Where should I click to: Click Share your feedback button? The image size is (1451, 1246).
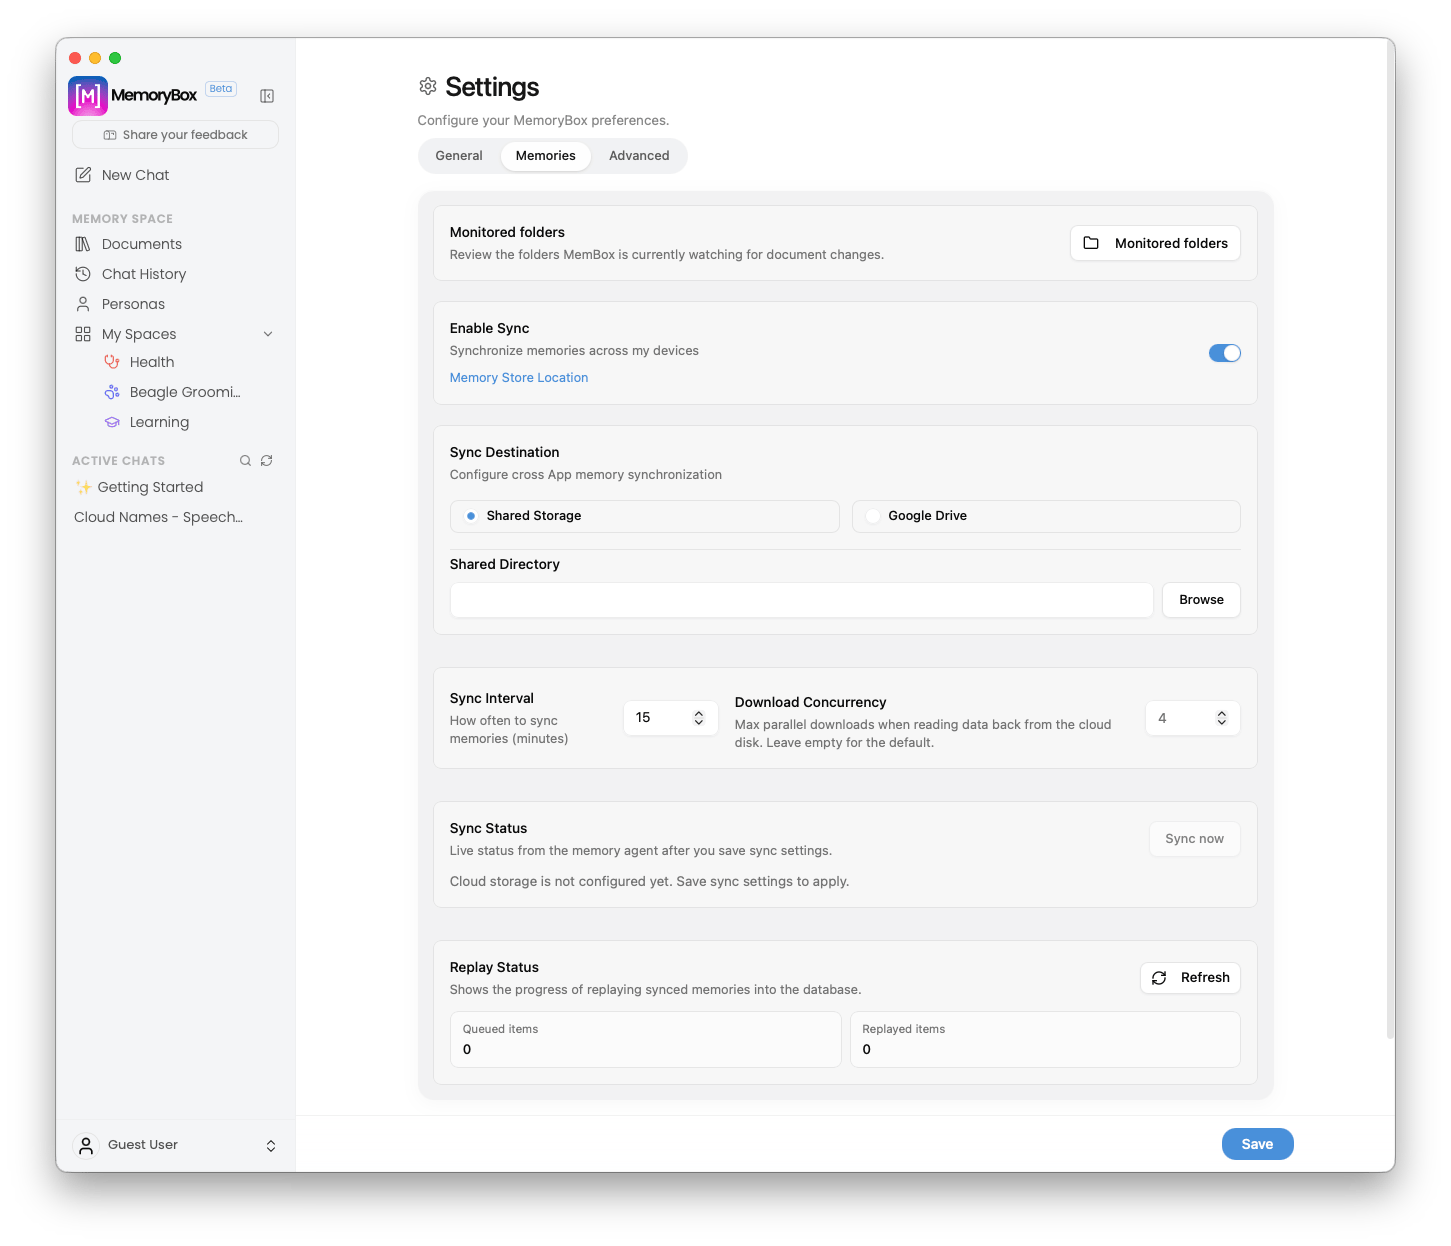[x=175, y=135]
